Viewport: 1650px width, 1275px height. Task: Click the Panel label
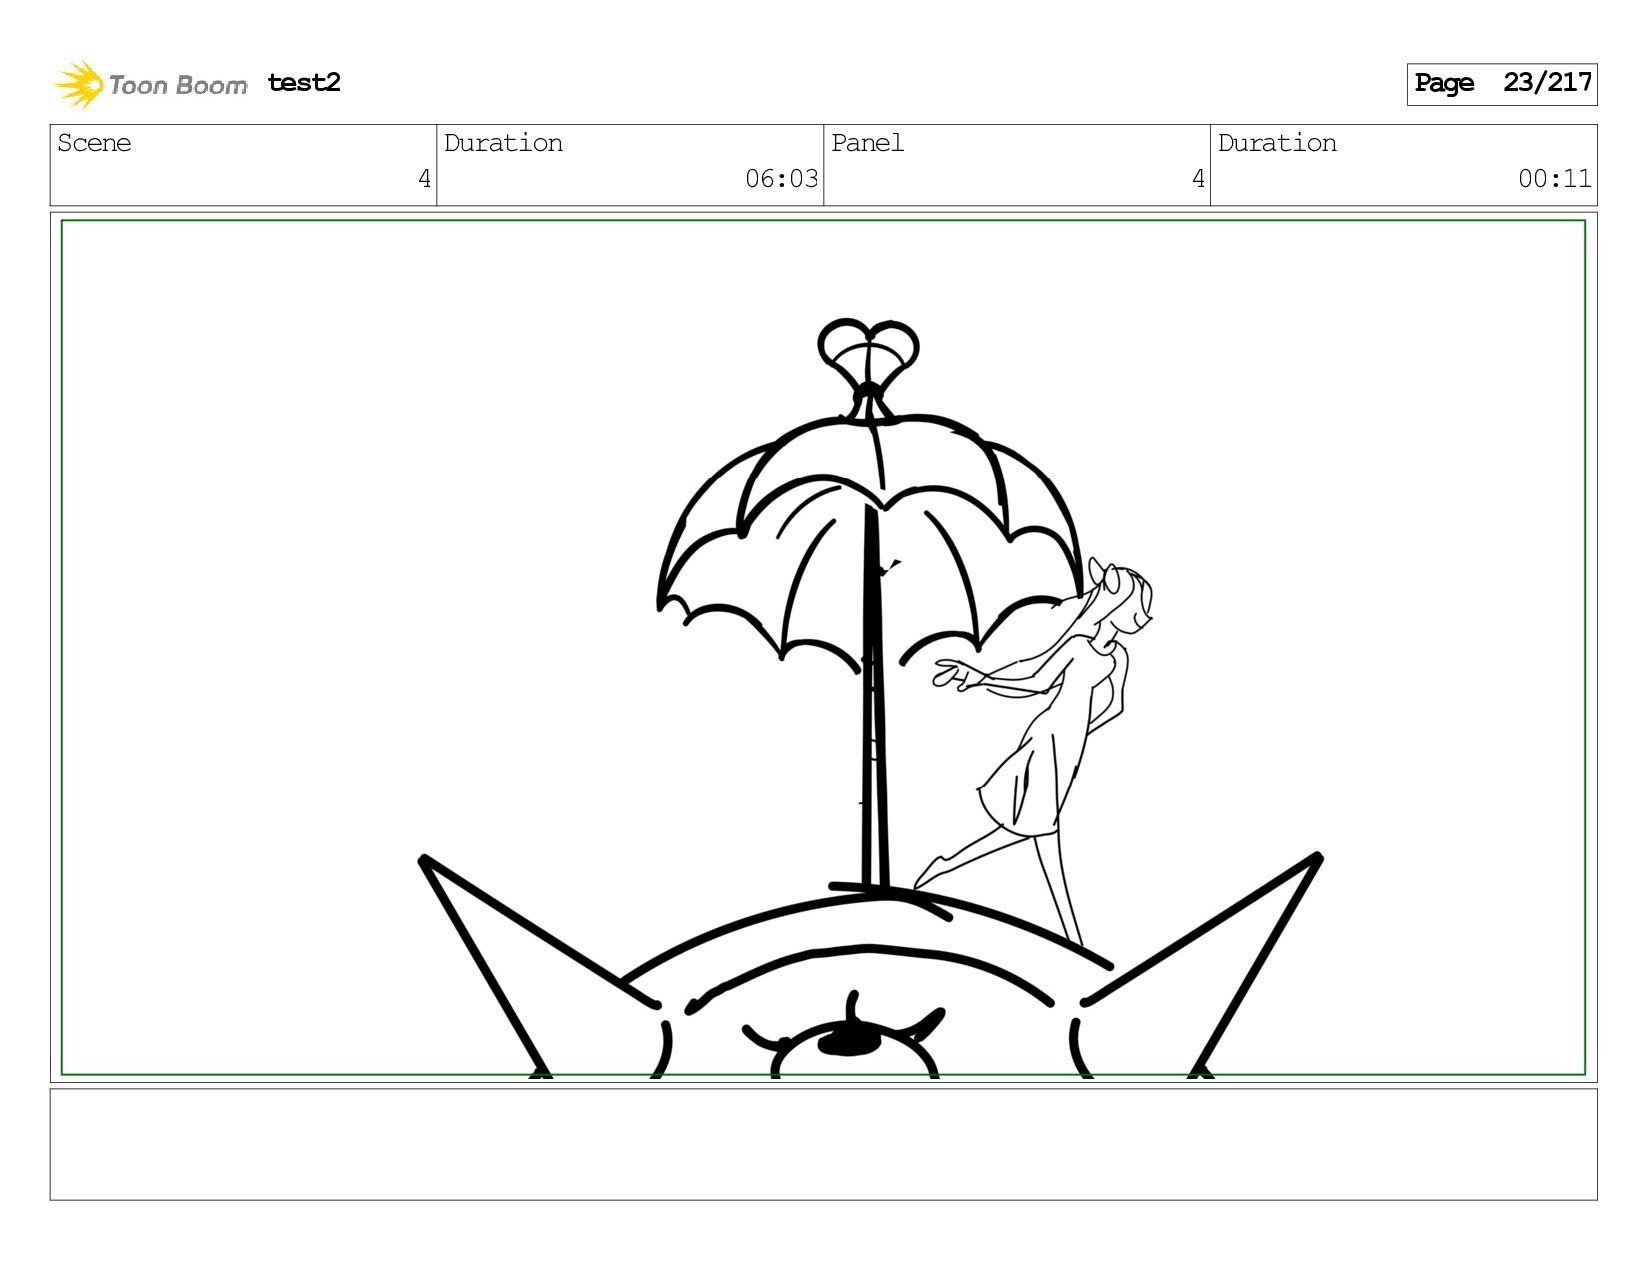click(x=867, y=143)
